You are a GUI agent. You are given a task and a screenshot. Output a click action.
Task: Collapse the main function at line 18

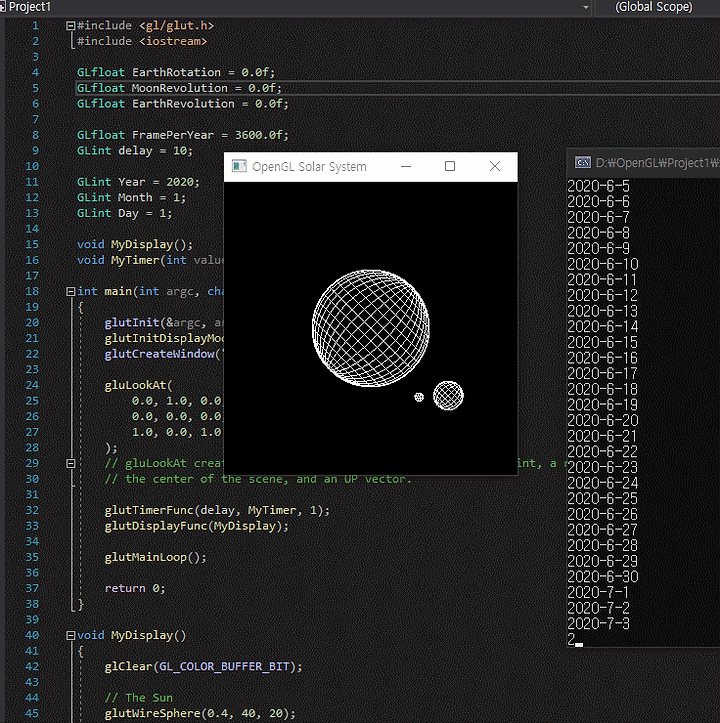tap(71, 291)
